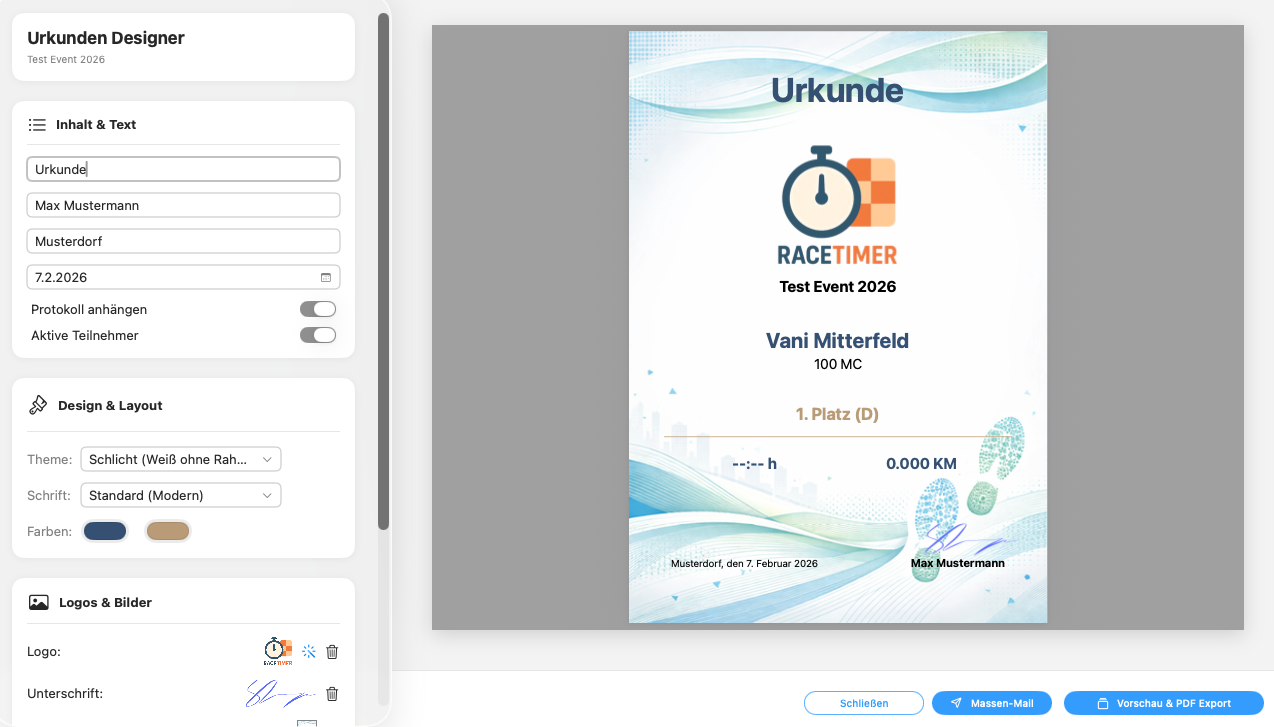Open the calendar picker in date field
Viewport: 1274px width, 727px height.
pyautogui.click(x=326, y=277)
